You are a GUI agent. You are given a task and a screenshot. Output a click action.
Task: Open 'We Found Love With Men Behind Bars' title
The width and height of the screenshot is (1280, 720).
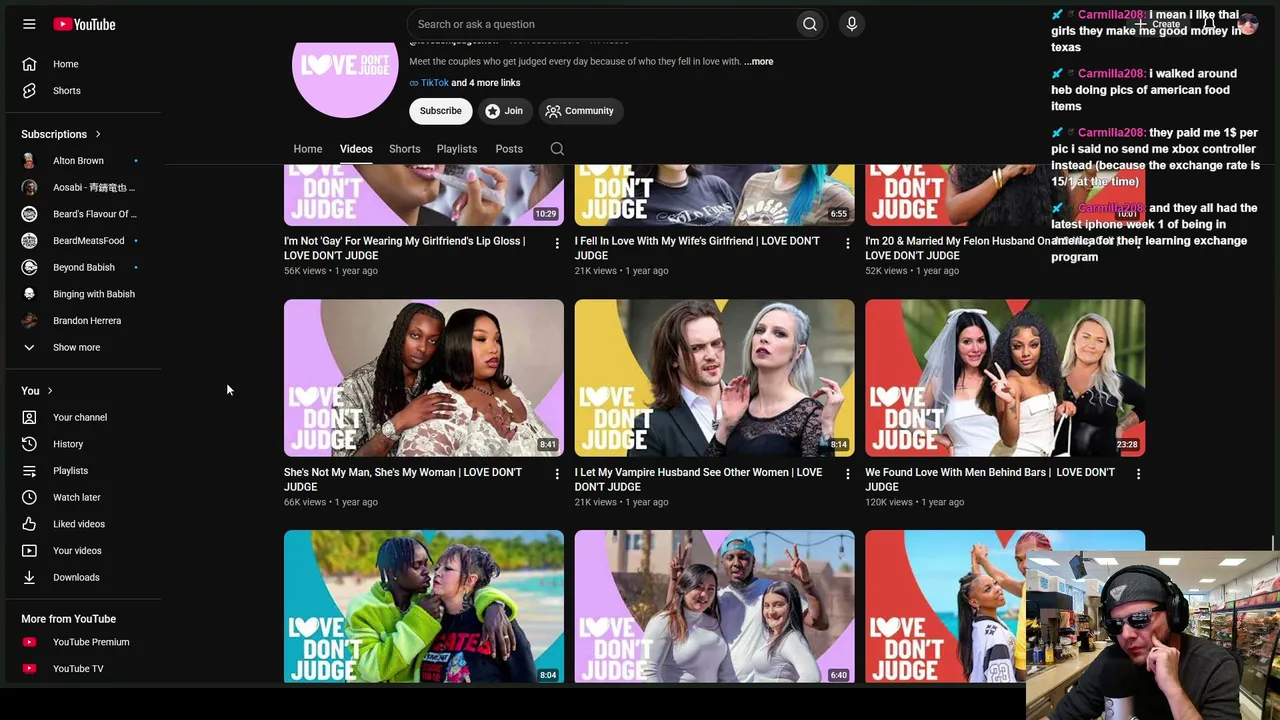pos(990,480)
